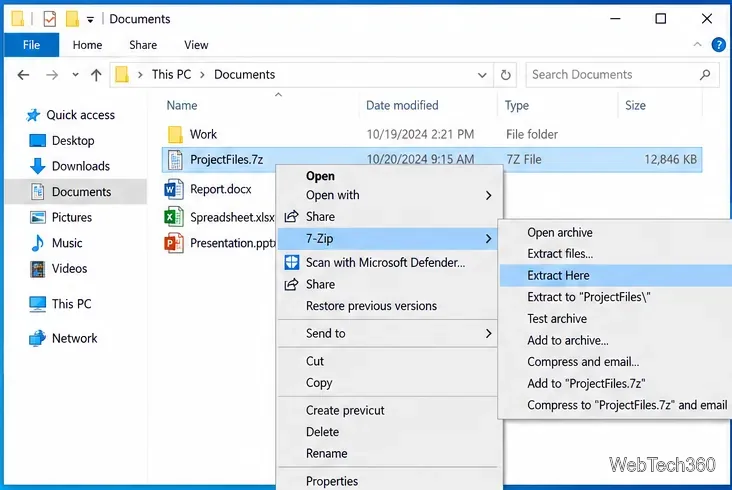
Task: Choose Open in the context menu
Action: 320,176
